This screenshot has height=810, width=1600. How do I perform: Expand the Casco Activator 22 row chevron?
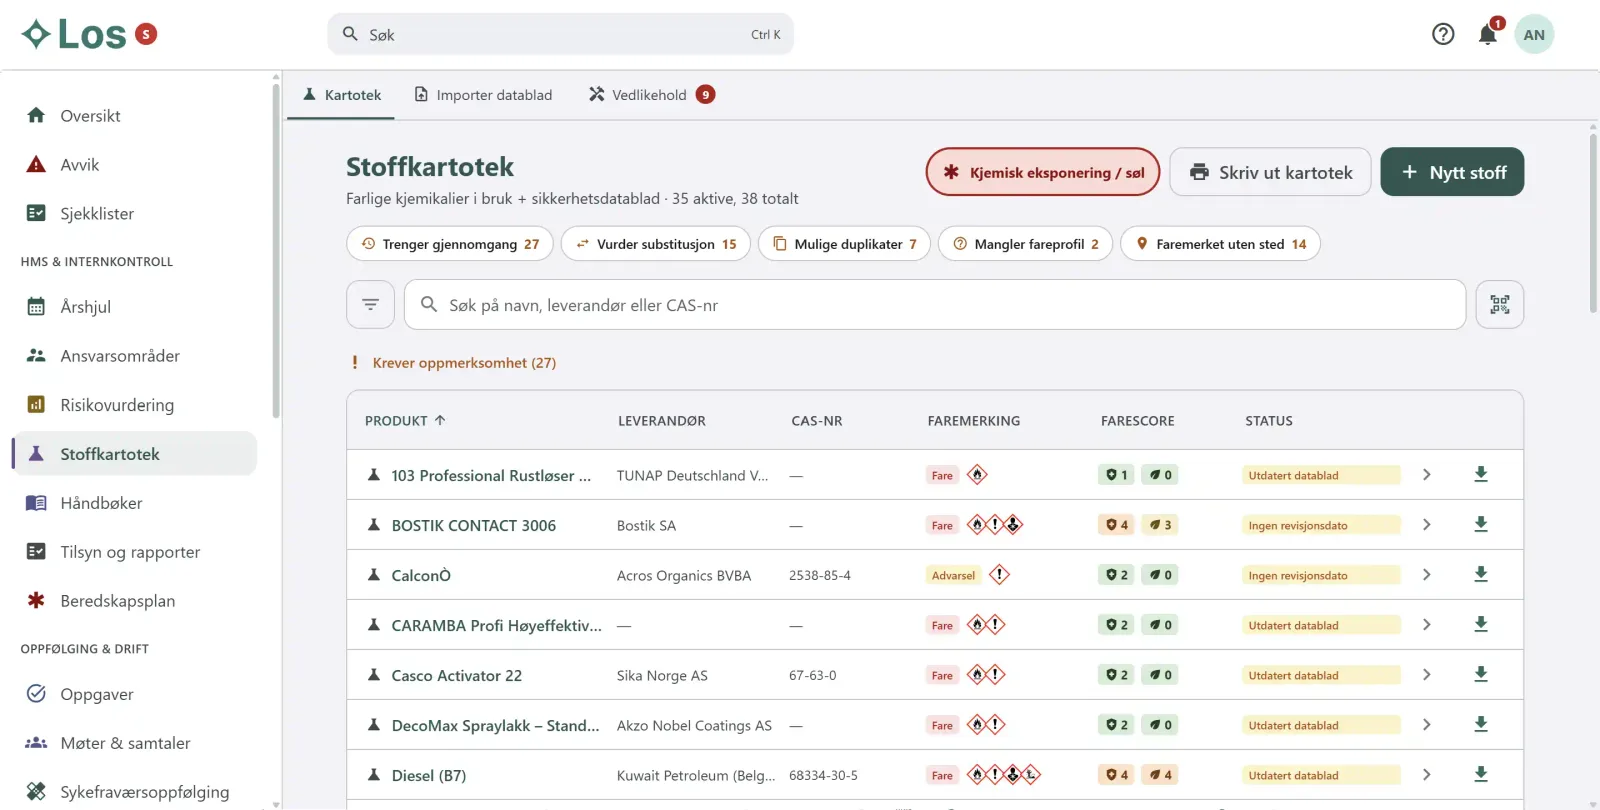1427,674
